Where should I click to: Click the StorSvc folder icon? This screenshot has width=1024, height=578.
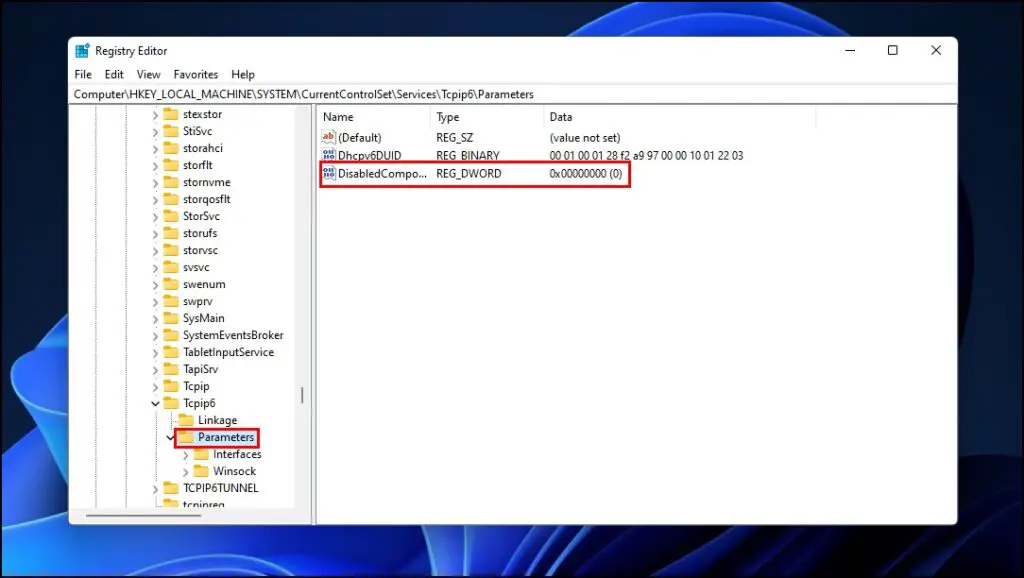click(x=171, y=216)
